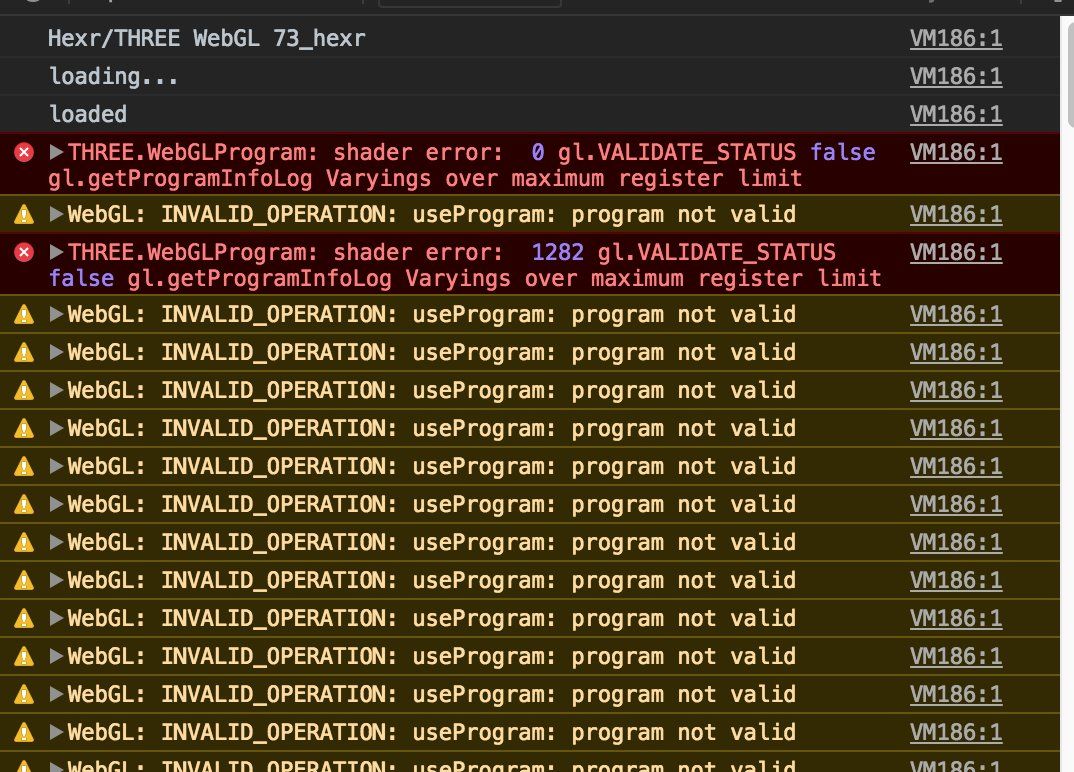The image size is (1074, 772).
Task: Click the warning icon between the two shader errors
Action: [23, 214]
